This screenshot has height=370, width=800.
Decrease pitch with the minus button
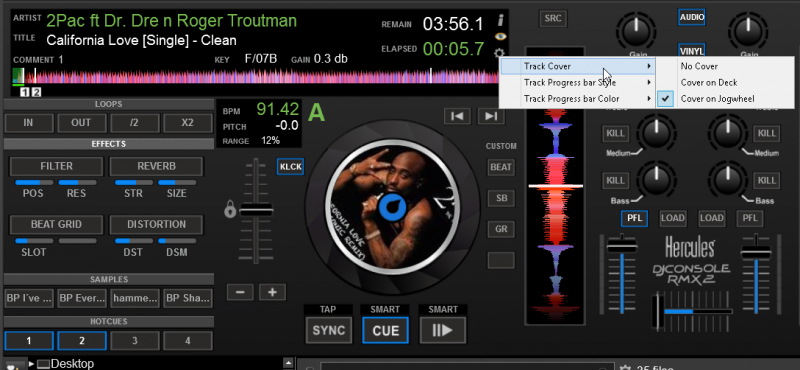240,292
